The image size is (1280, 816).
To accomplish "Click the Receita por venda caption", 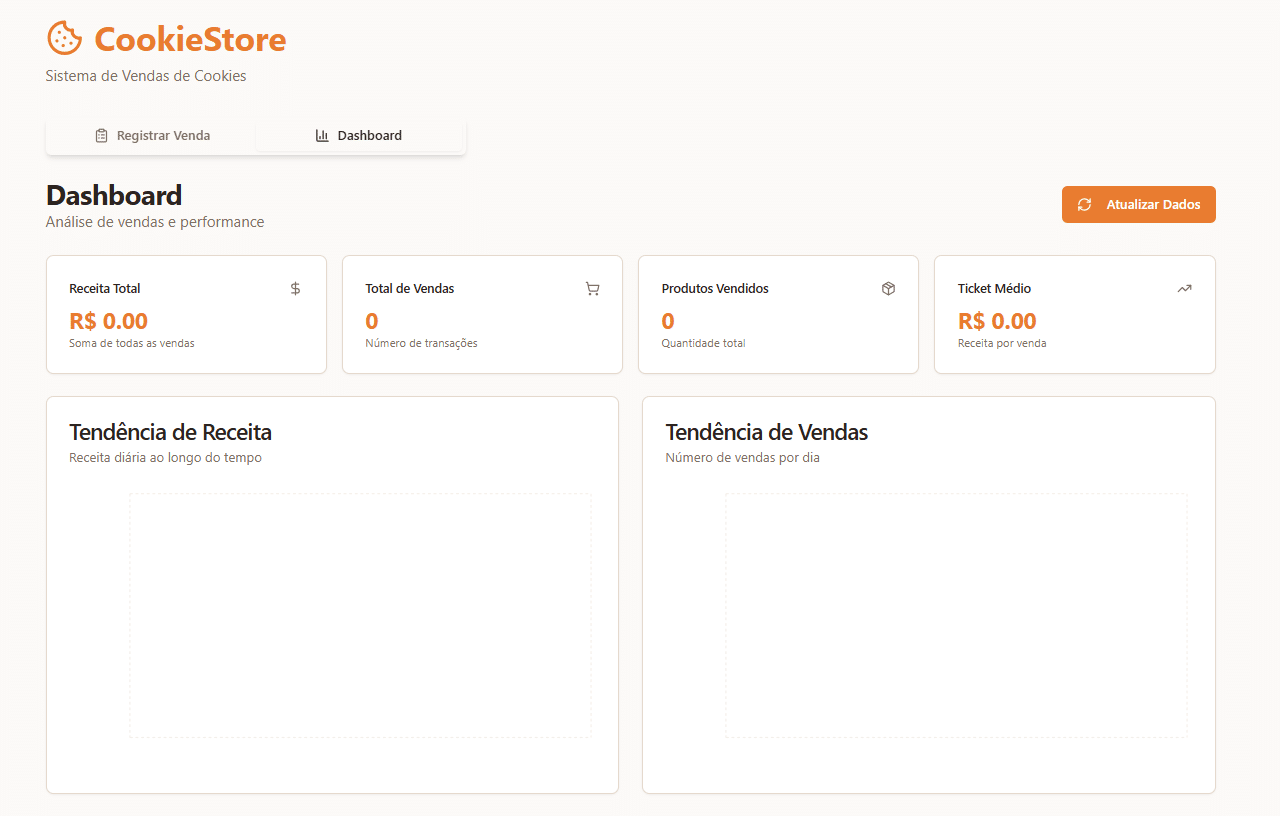I will coord(1002,344).
